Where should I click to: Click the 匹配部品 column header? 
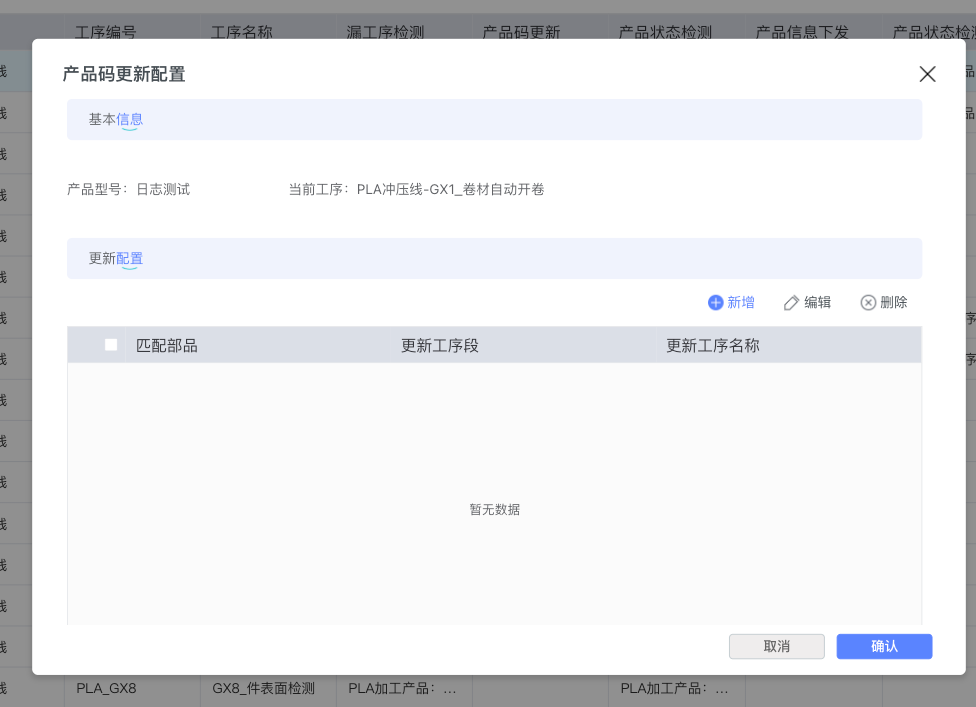167,346
